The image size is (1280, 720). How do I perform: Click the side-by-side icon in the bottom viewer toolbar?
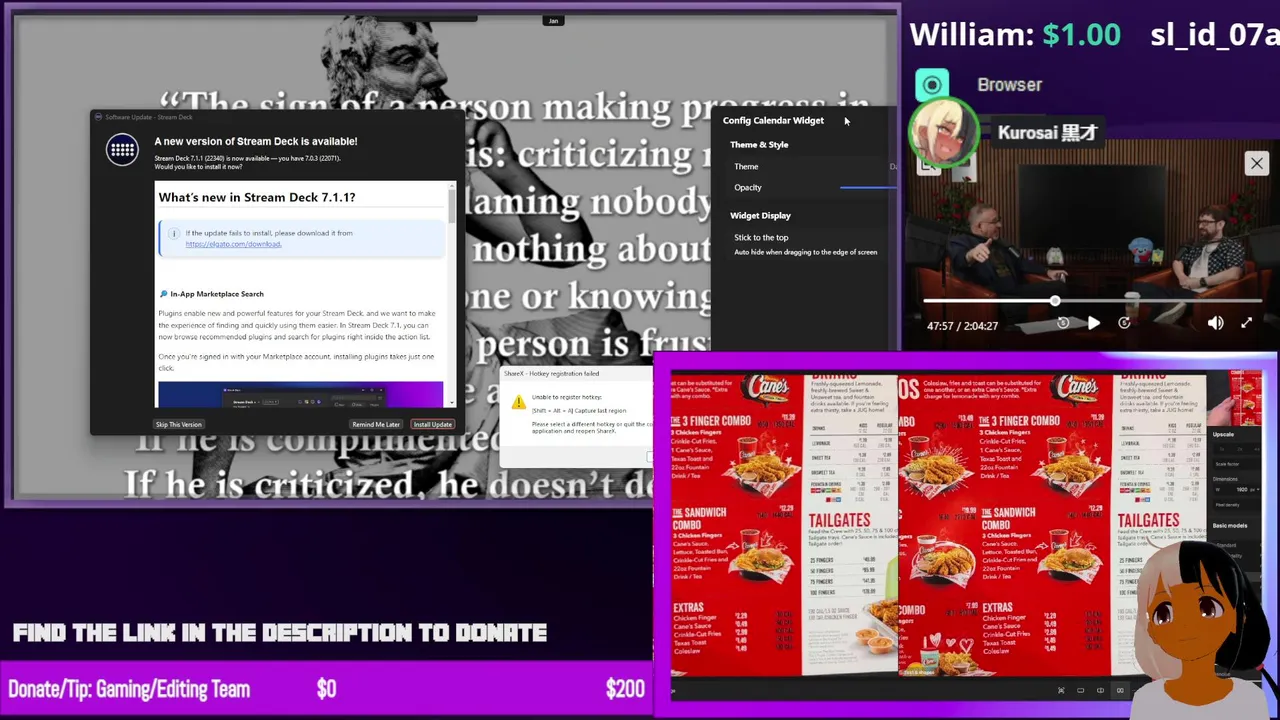[x=1120, y=691]
